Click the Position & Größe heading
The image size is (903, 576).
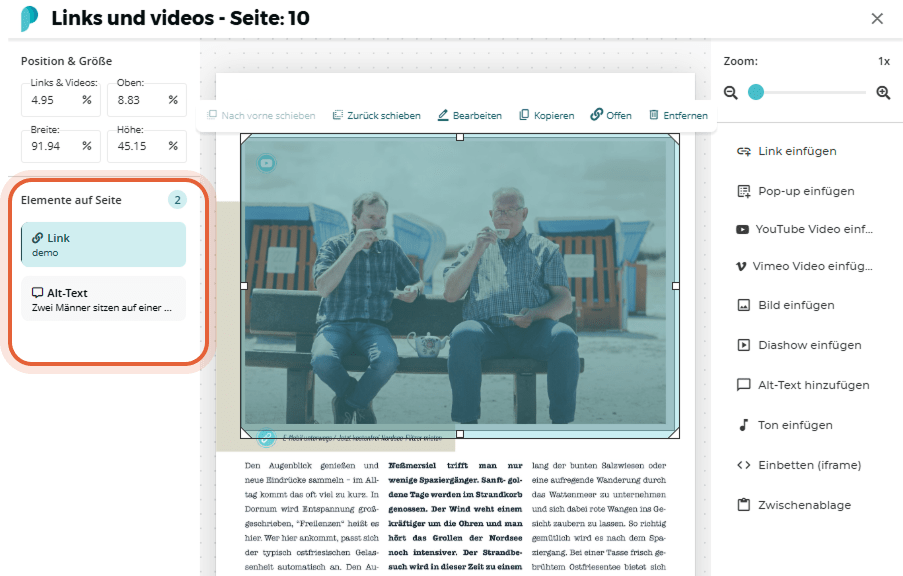pos(66,61)
